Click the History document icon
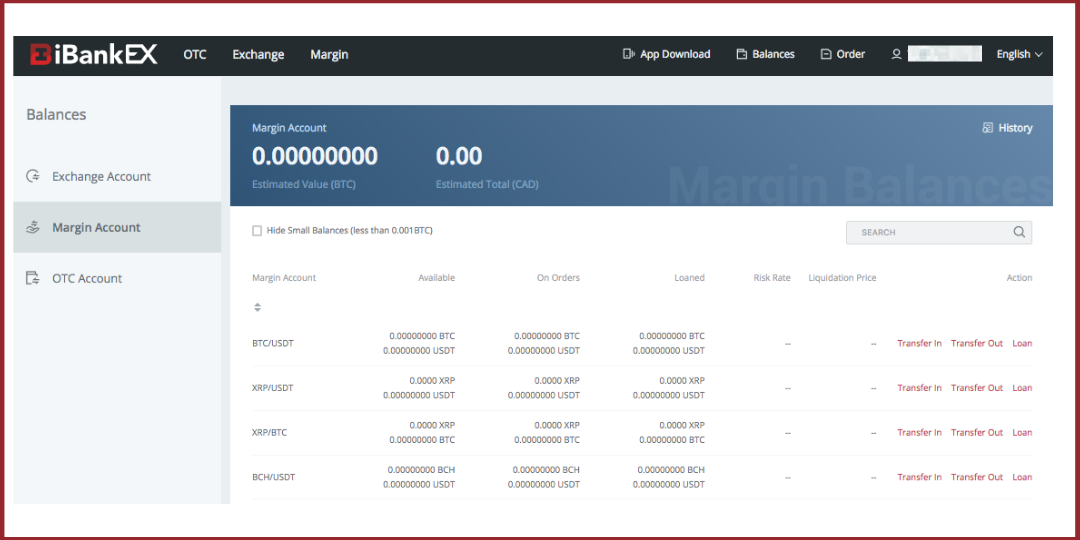This screenshot has height=540, width=1080. pos(988,127)
